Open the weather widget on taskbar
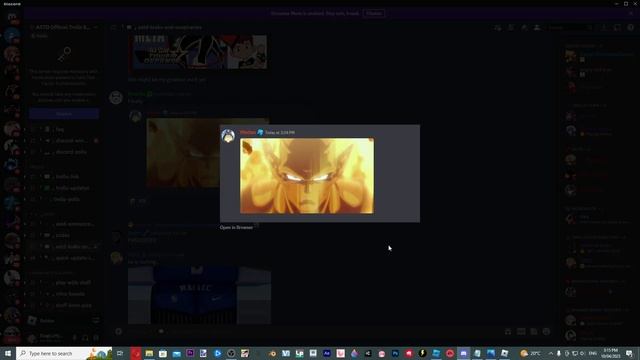 pyautogui.click(x=530, y=353)
